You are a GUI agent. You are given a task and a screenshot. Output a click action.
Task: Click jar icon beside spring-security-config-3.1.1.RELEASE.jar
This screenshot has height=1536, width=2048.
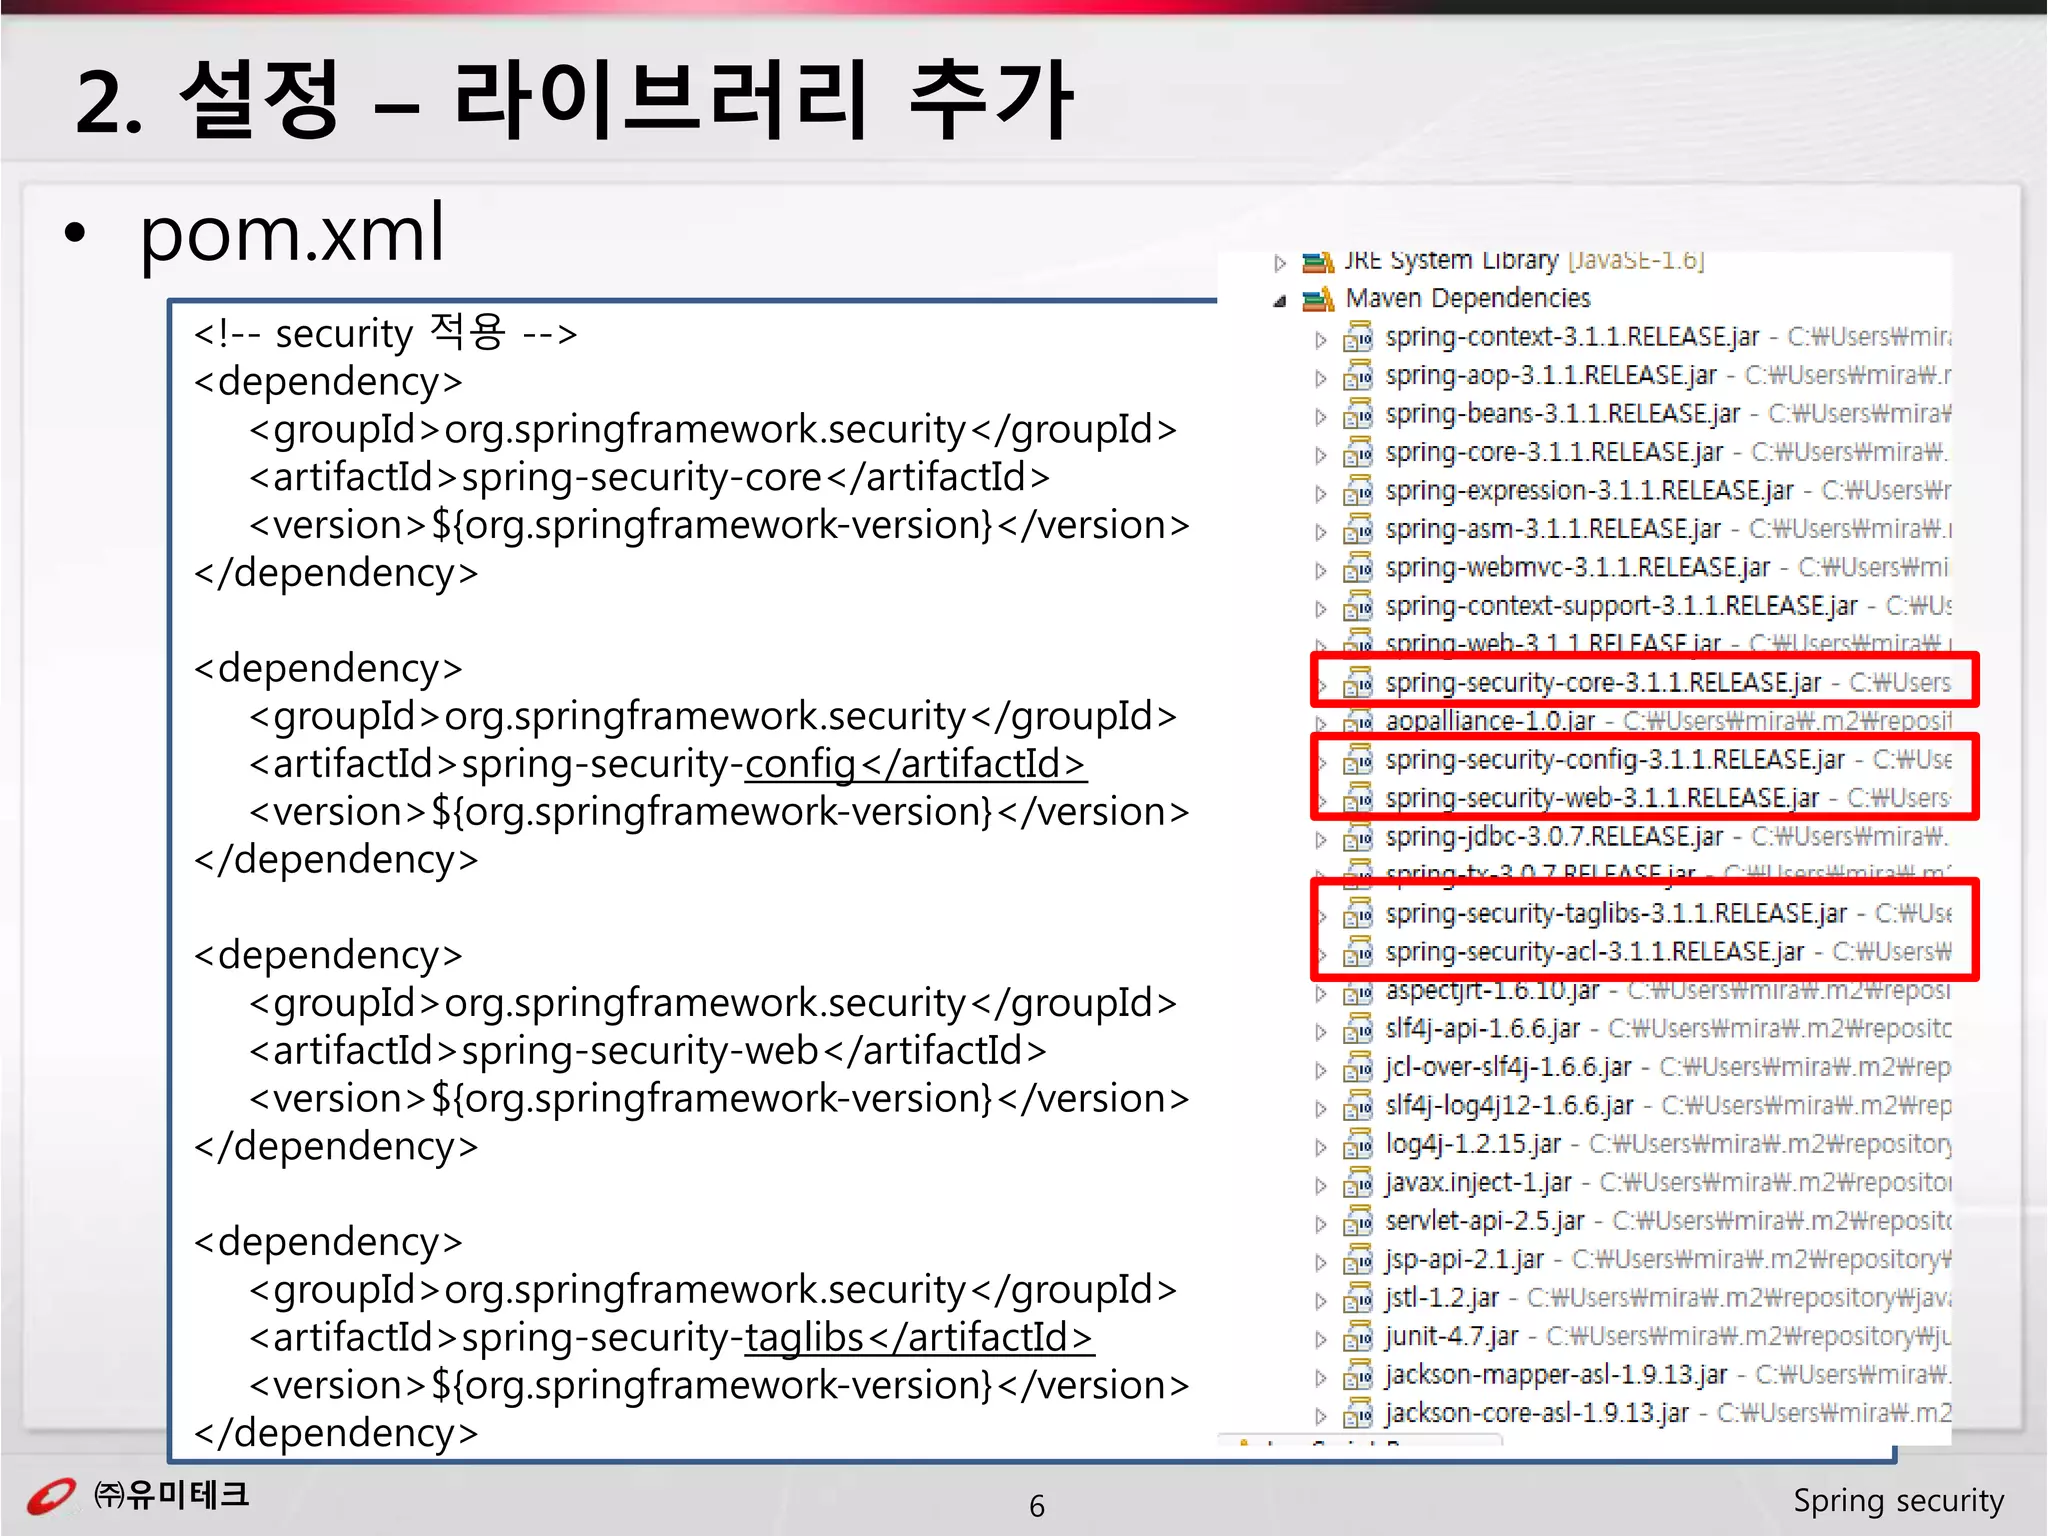click(1358, 760)
